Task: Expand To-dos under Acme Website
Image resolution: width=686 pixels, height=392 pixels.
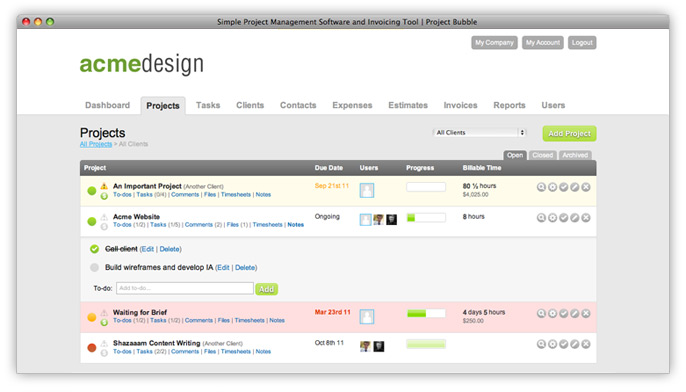Action: [122, 225]
